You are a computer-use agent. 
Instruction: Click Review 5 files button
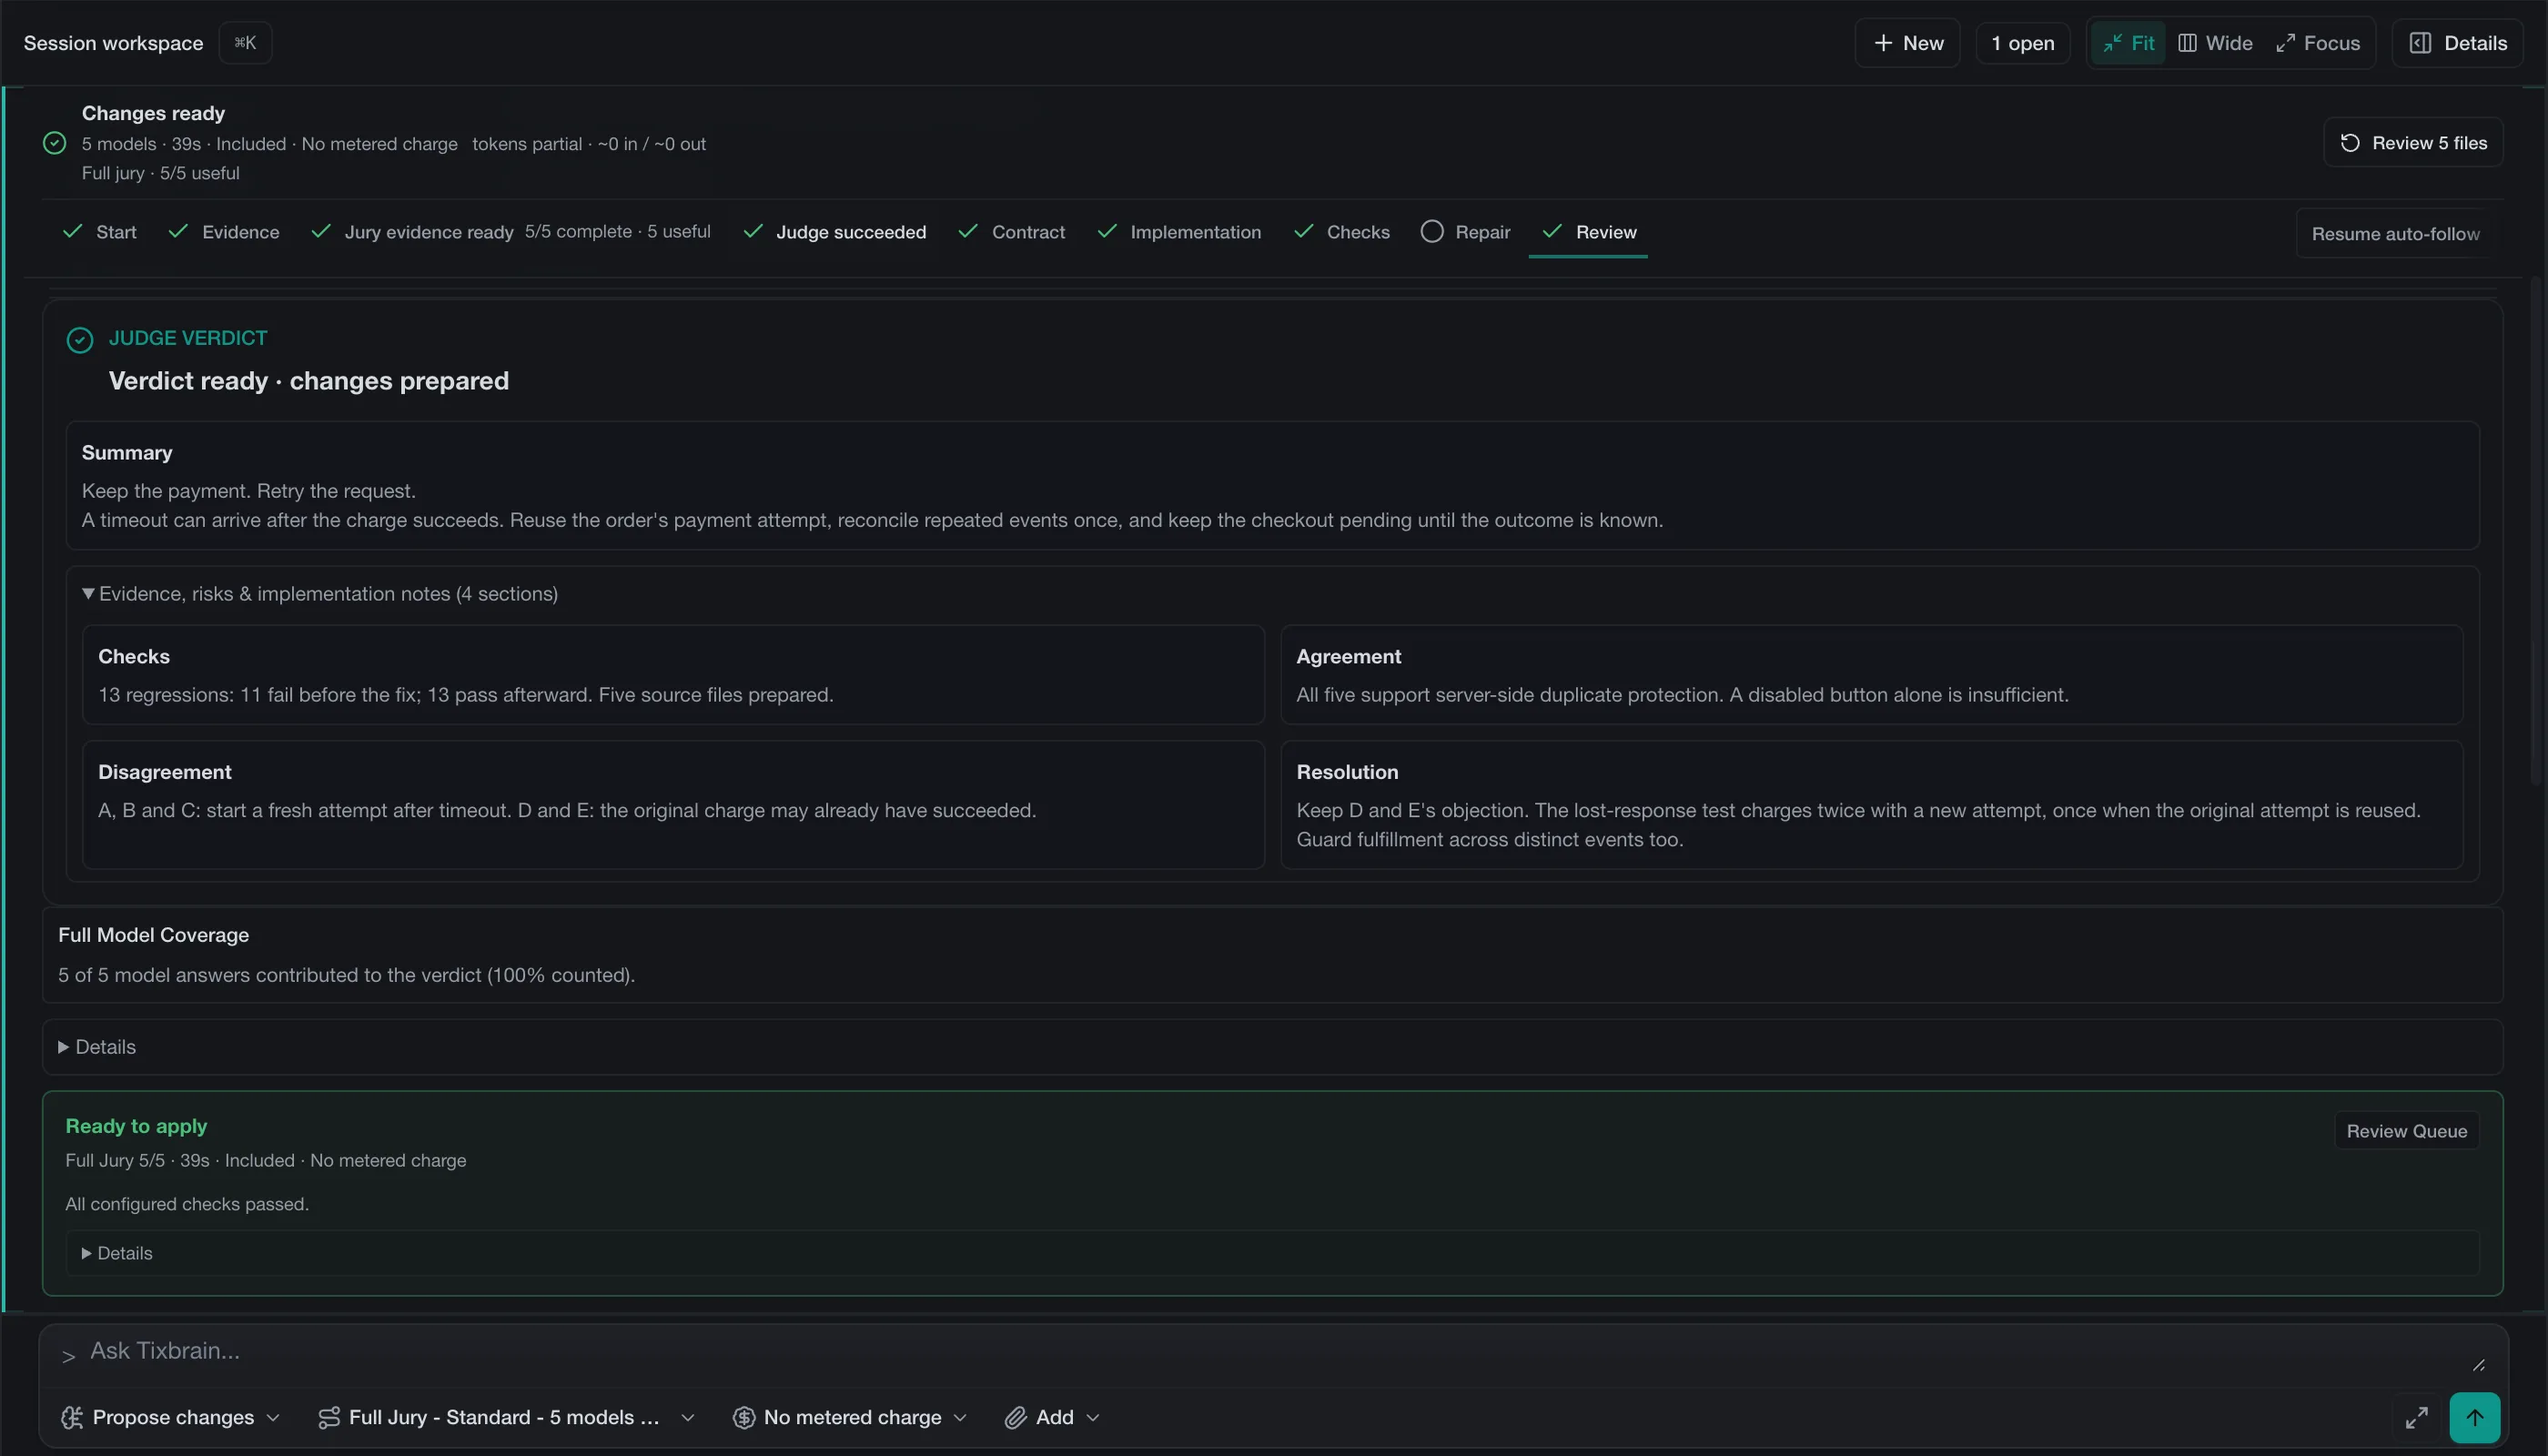2413,143
